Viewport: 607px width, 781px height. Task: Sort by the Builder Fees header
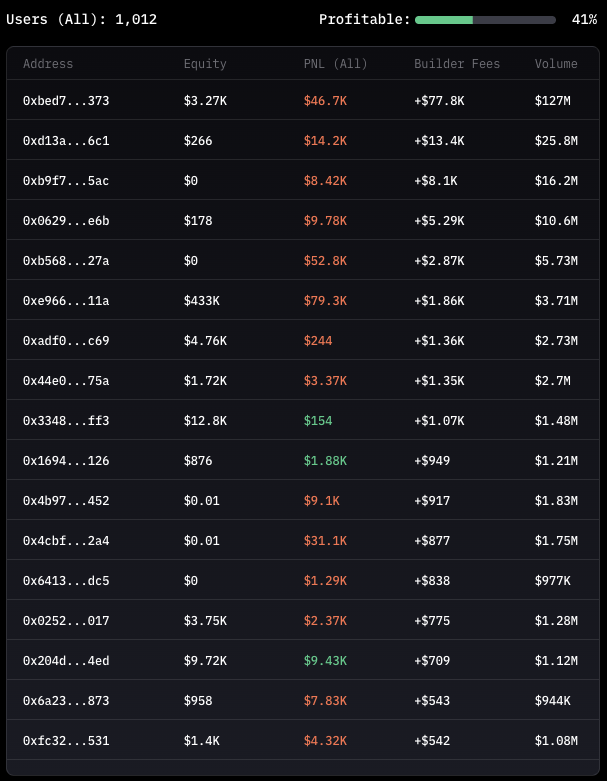pos(457,64)
